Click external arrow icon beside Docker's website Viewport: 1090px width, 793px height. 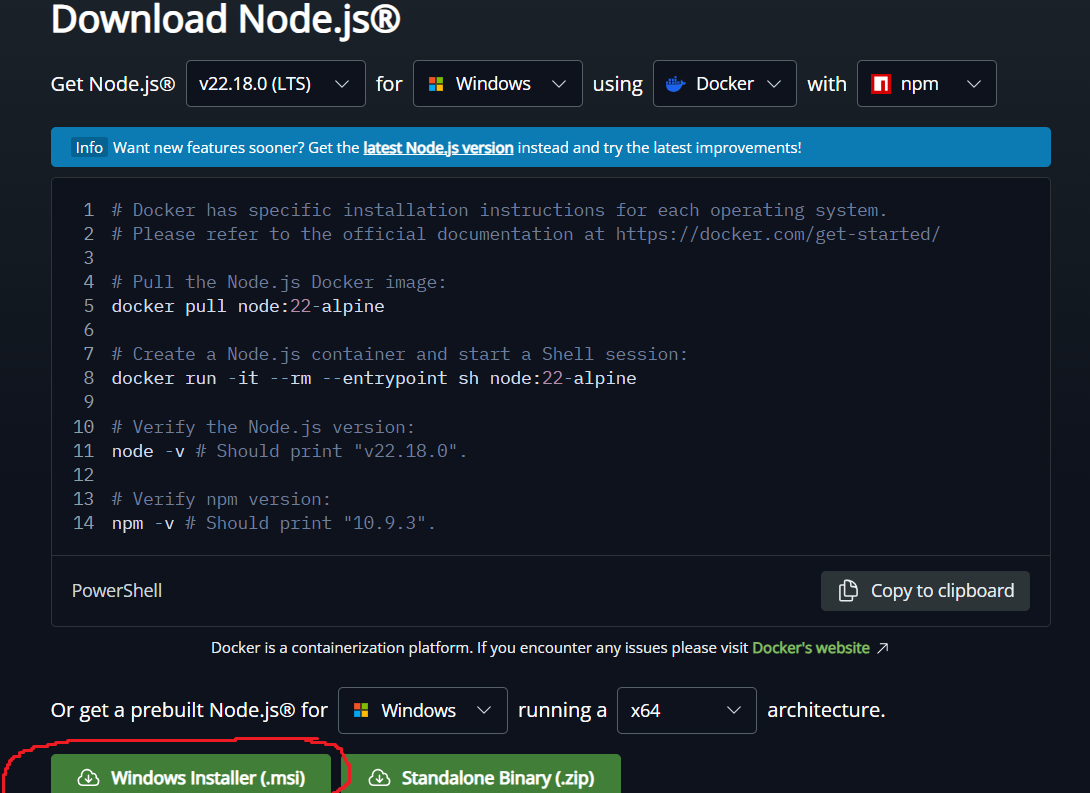point(882,648)
